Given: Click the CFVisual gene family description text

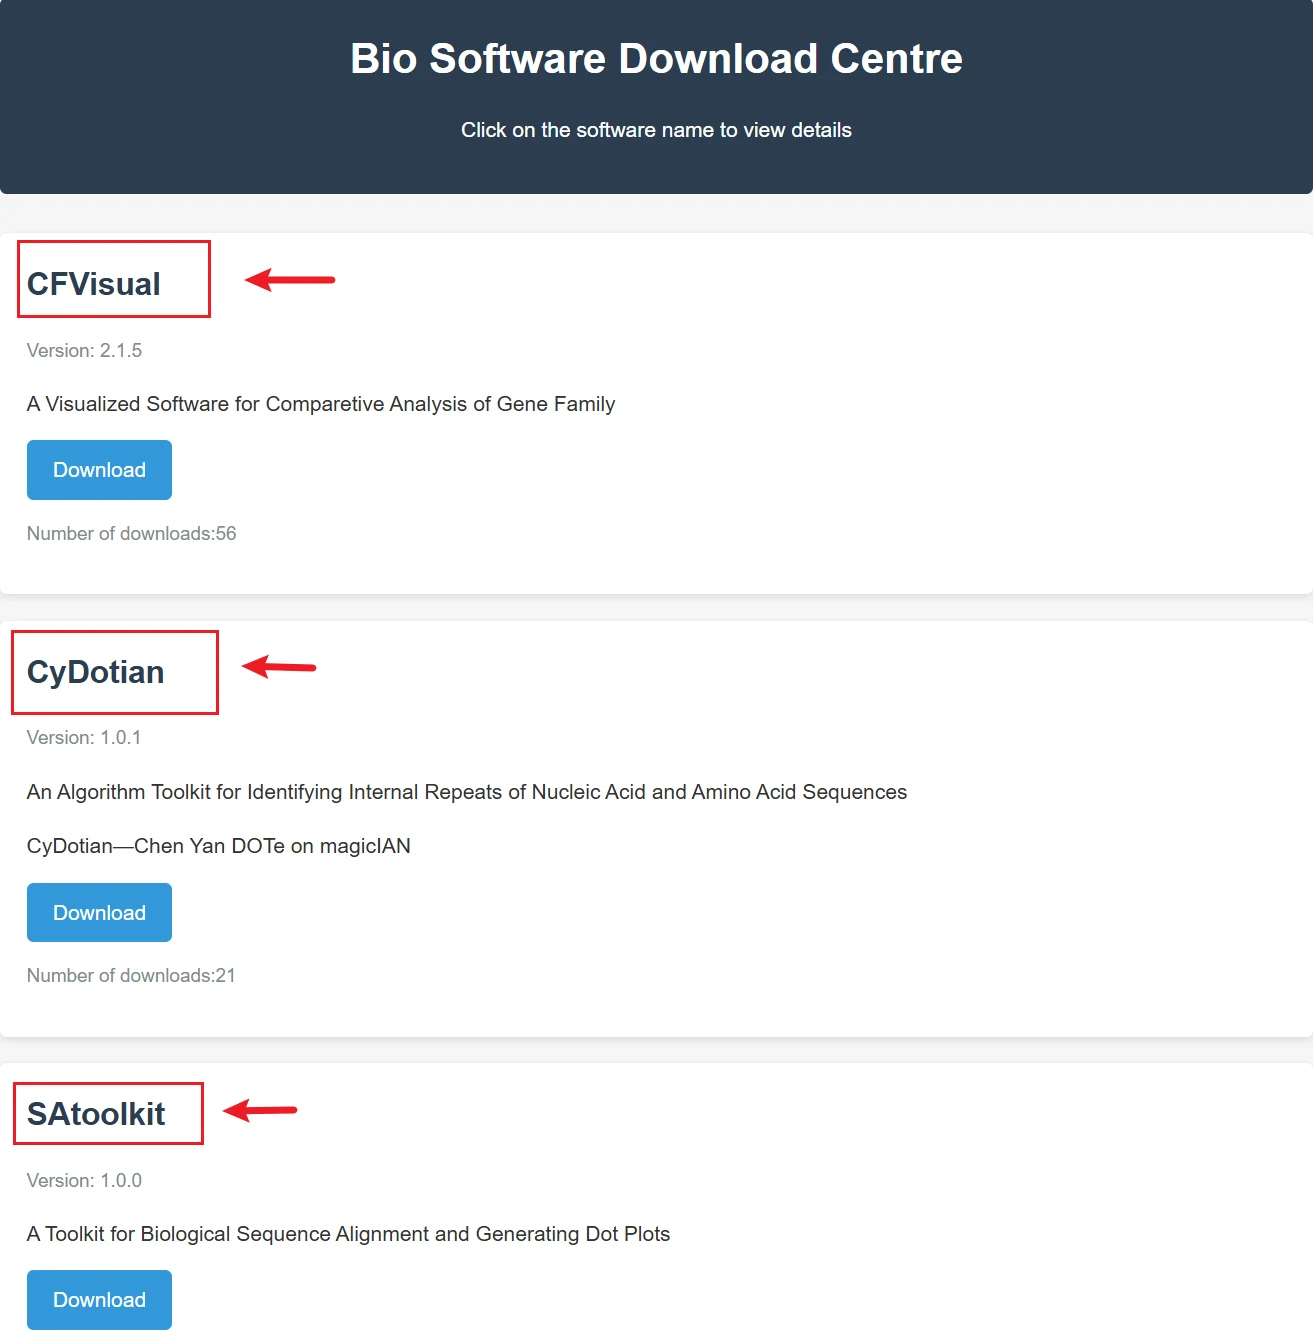Looking at the screenshot, I should 320,404.
